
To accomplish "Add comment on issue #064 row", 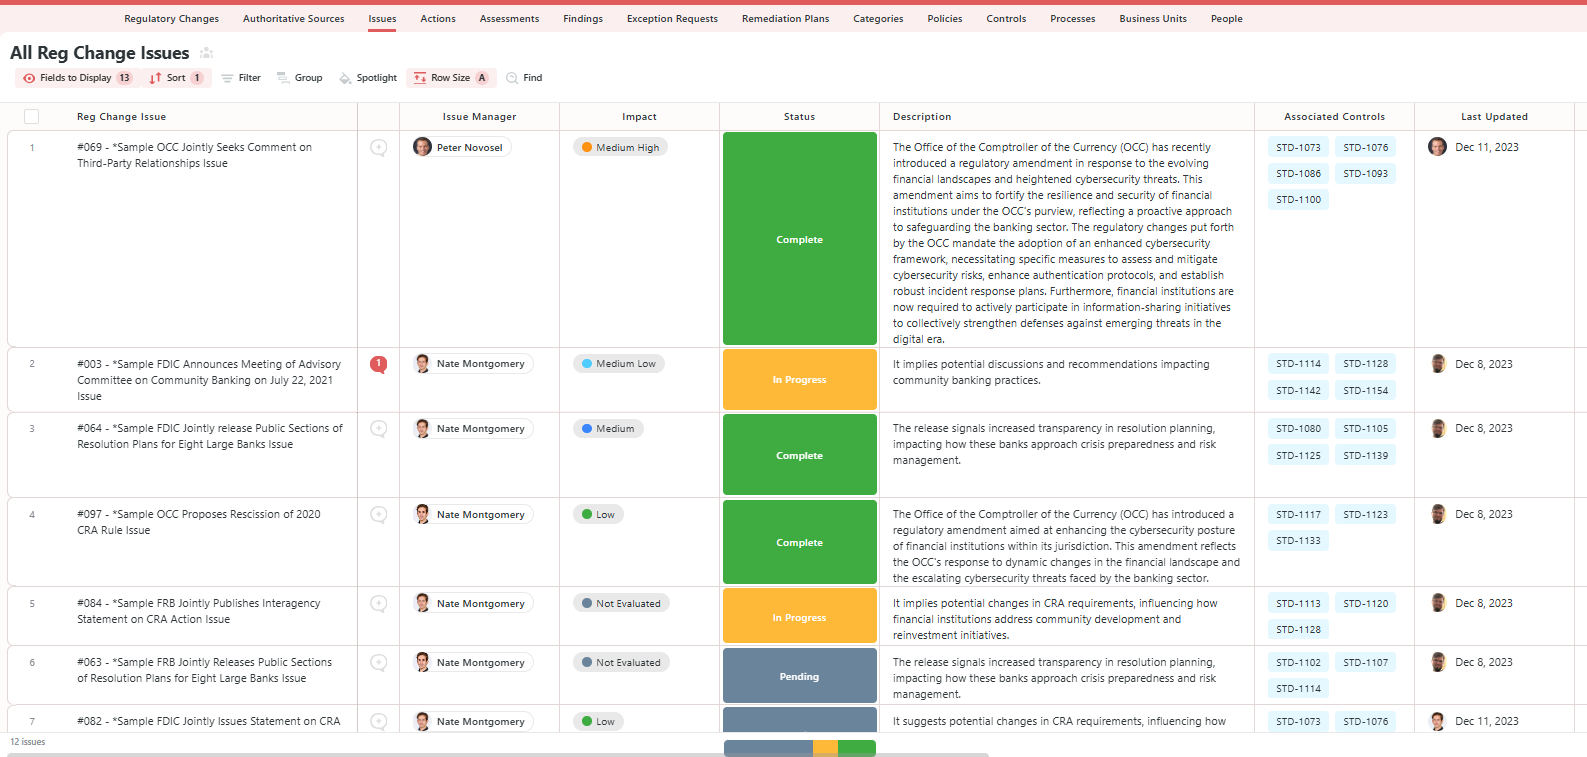I will (x=379, y=428).
